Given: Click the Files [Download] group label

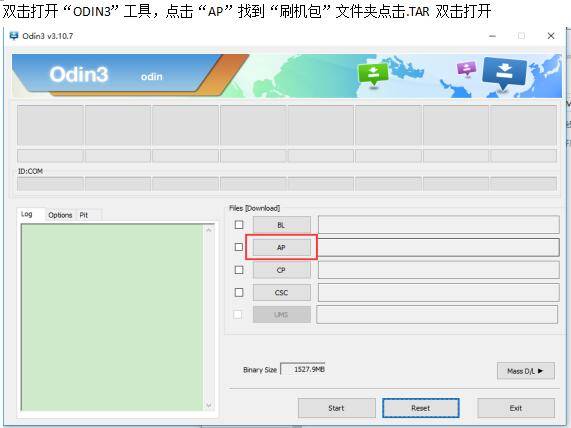Looking at the screenshot, I should tap(255, 208).
